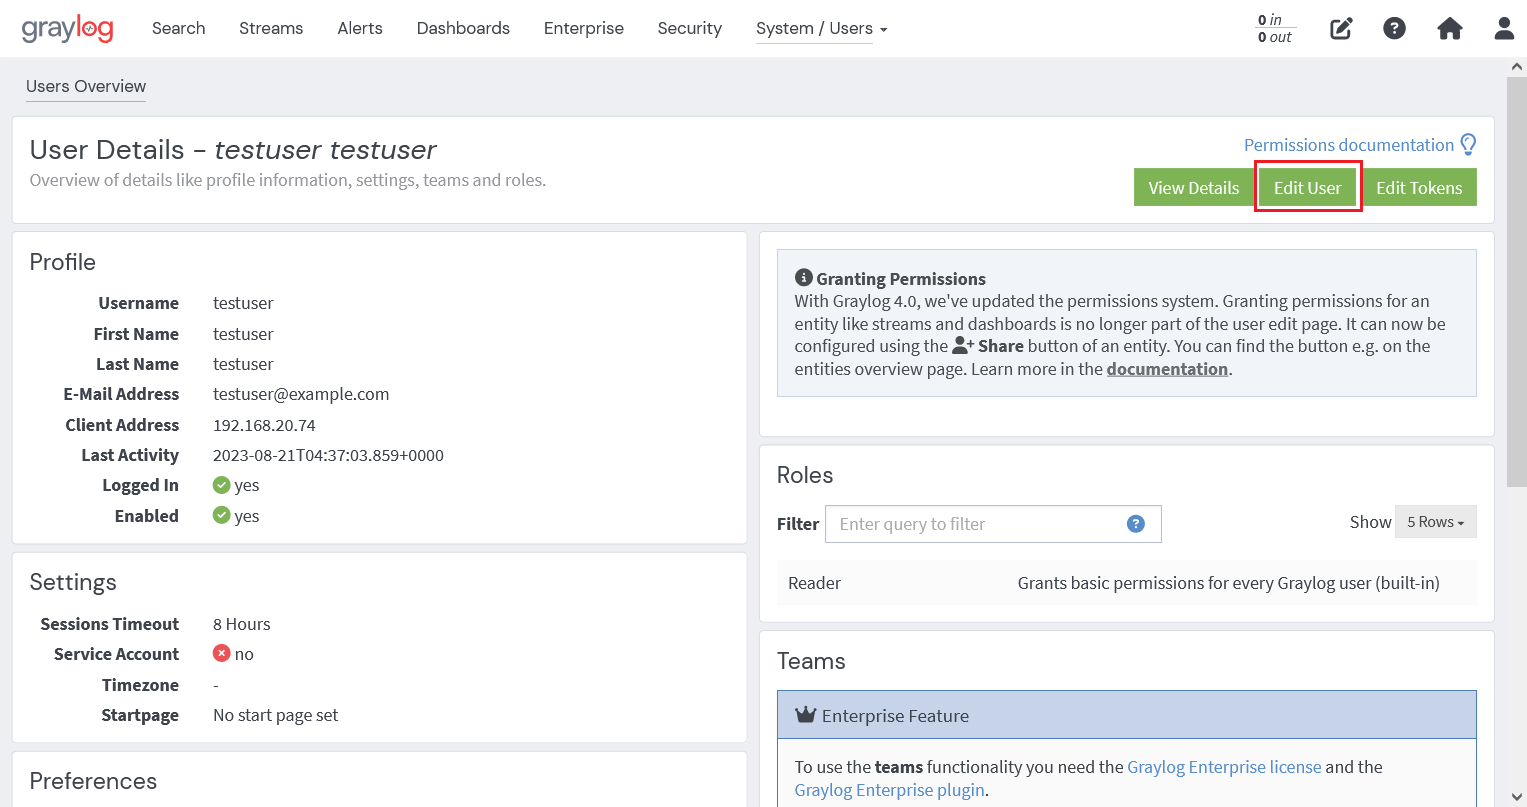This screenshot has height=807, width=1527.
Task: Click the scrollbar up arrow
Action: [1516, 67]
